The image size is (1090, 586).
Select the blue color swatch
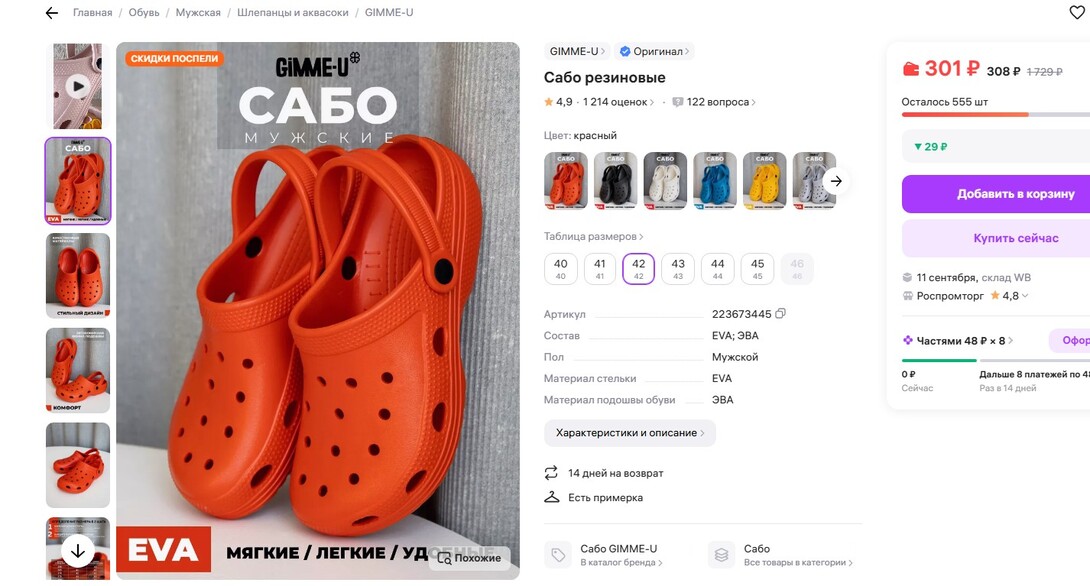click(x=715, y=181)
